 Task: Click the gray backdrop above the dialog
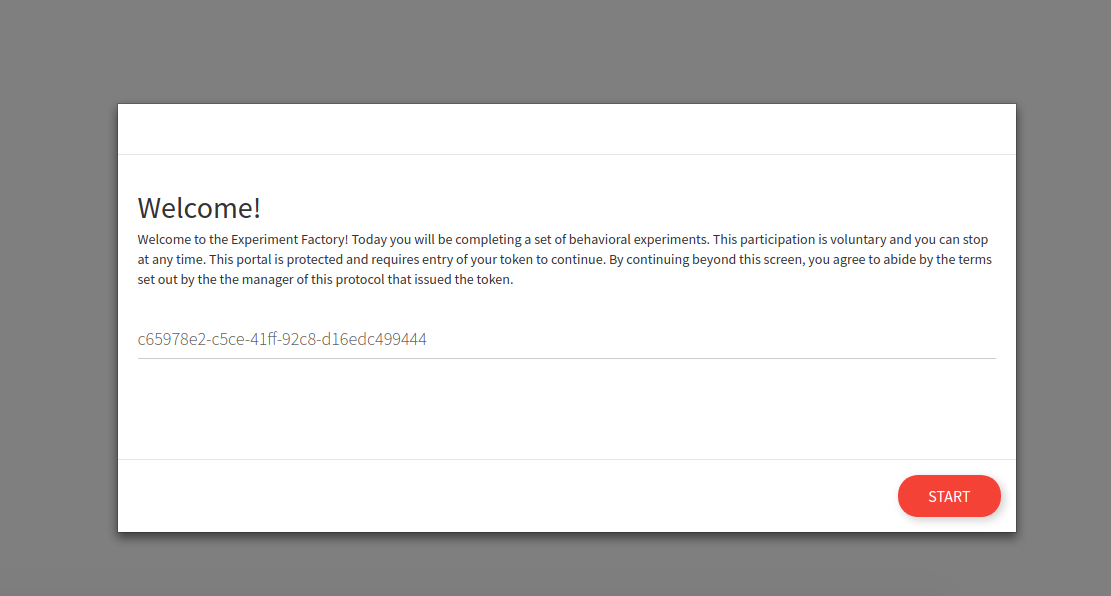pyautogui.click(x=556, y=51)
